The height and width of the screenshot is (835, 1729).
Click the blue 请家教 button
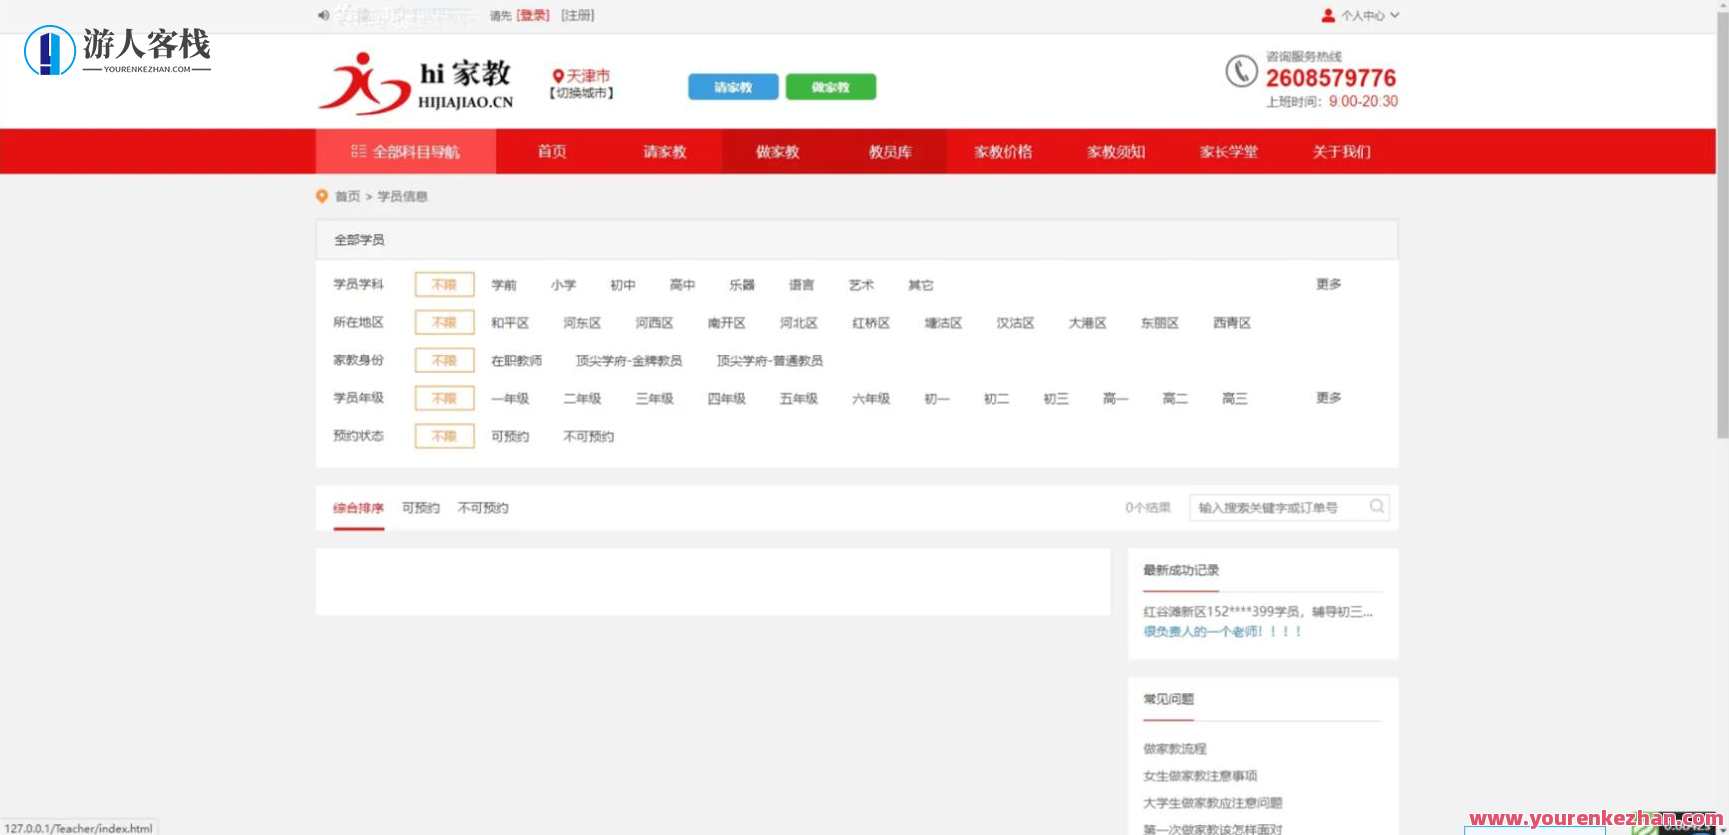(733, 87)
